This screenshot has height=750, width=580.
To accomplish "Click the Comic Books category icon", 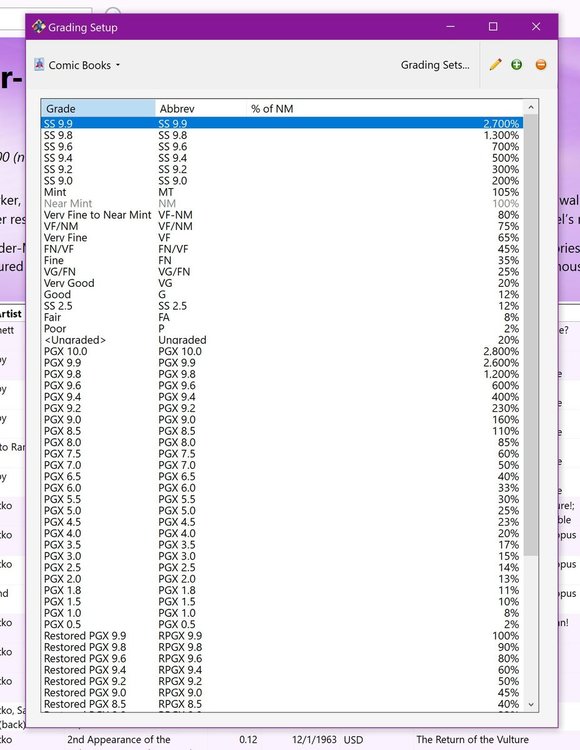I will [39, 65].
